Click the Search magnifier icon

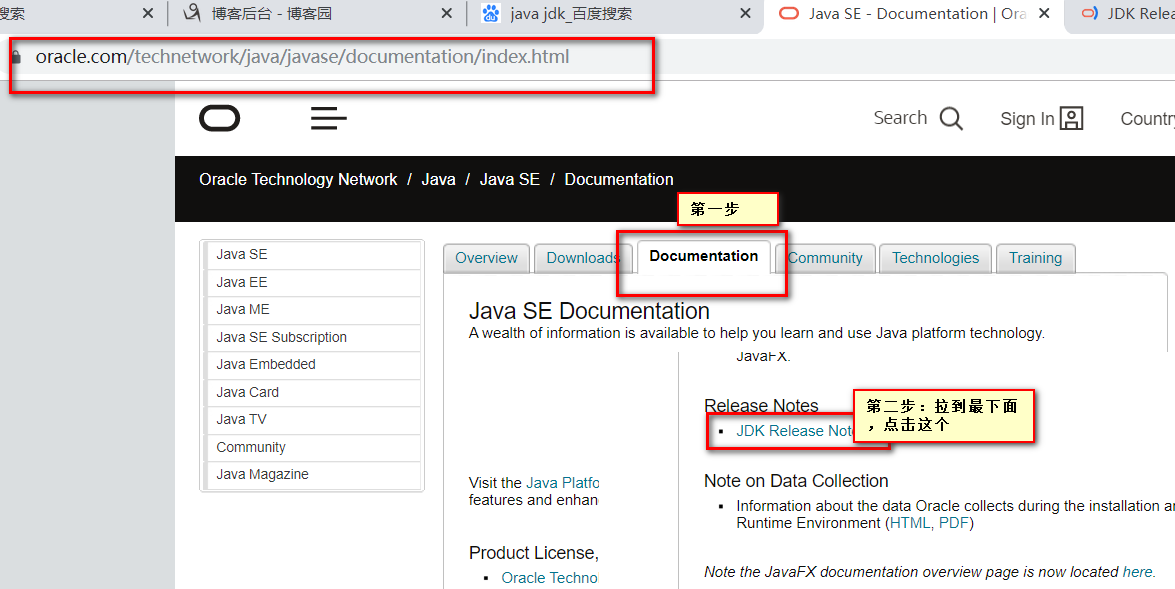pos(951,118)
